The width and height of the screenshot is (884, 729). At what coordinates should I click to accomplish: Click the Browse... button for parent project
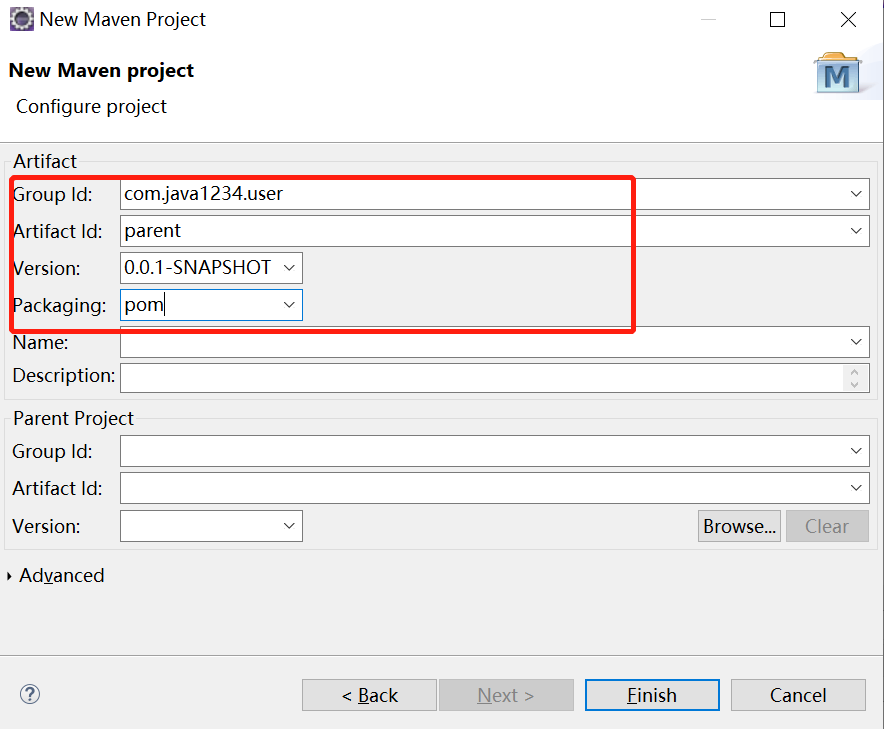(739, 526)
